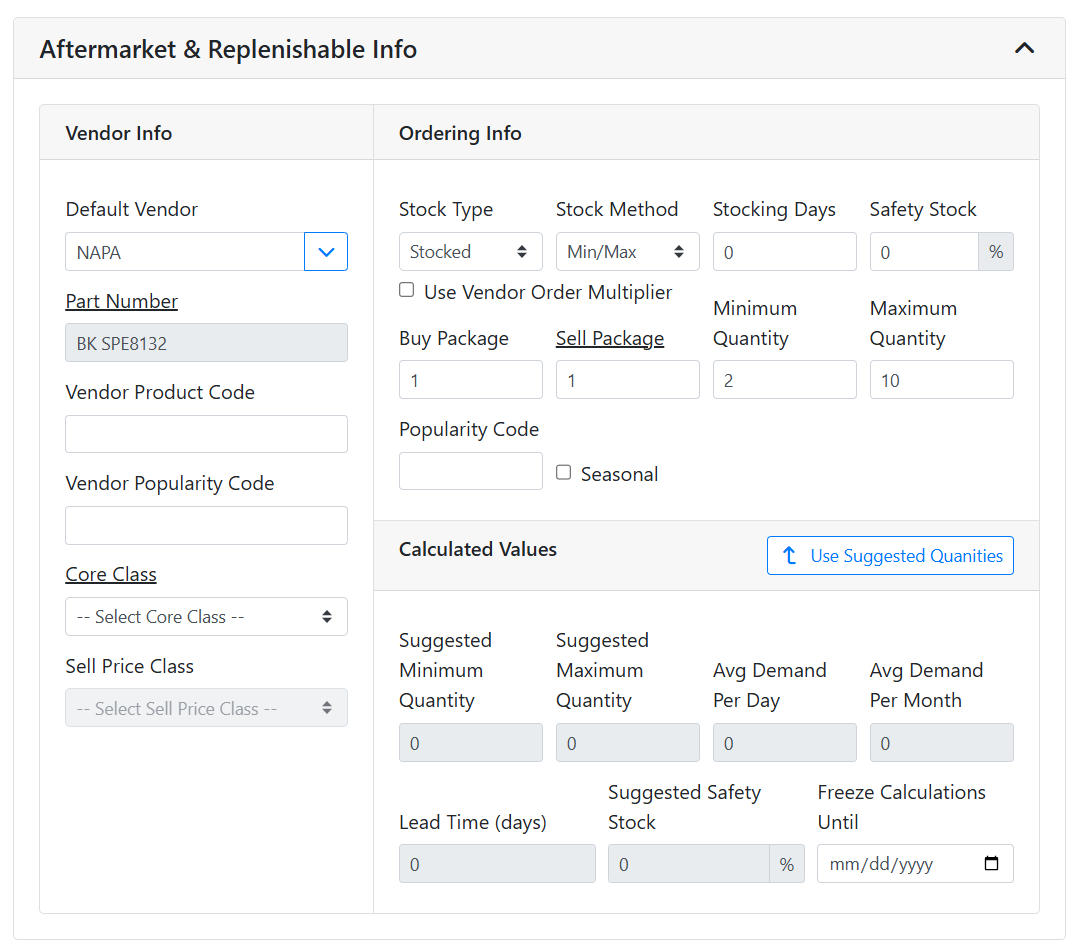Expand the Select Core Class dropdown

pyautogui.click(x=206, y=617)
